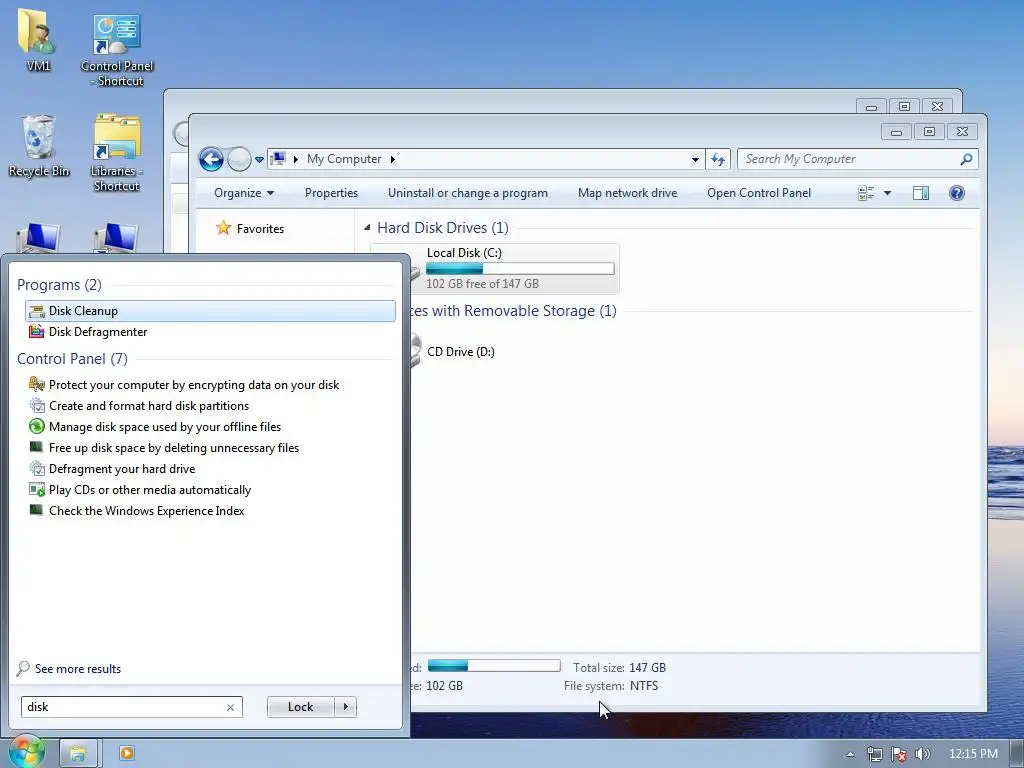Click Map network drive

click(627, 193)
